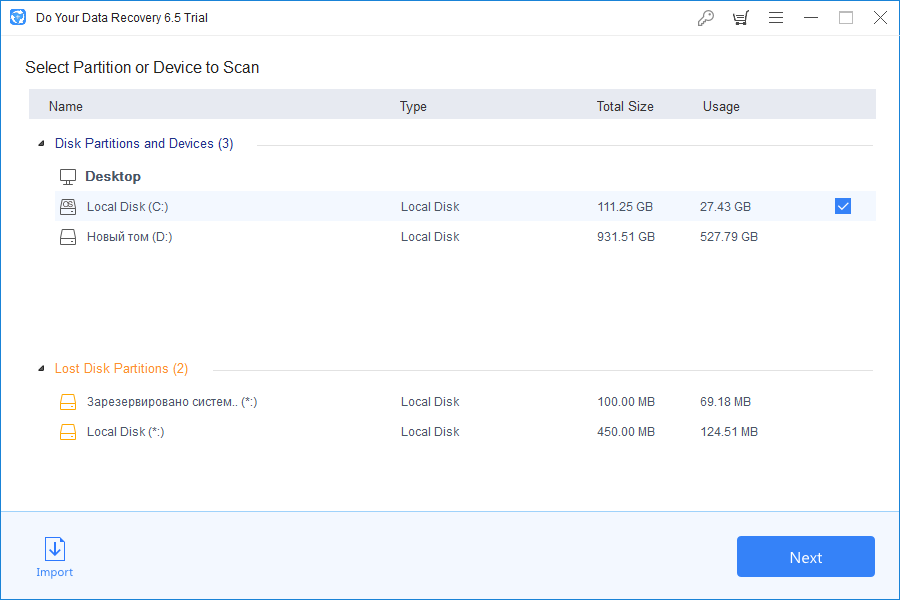900x600 pixels.
Task: Click the Do Your Data Recovery app logo
Action: click(x=17, y=17)
